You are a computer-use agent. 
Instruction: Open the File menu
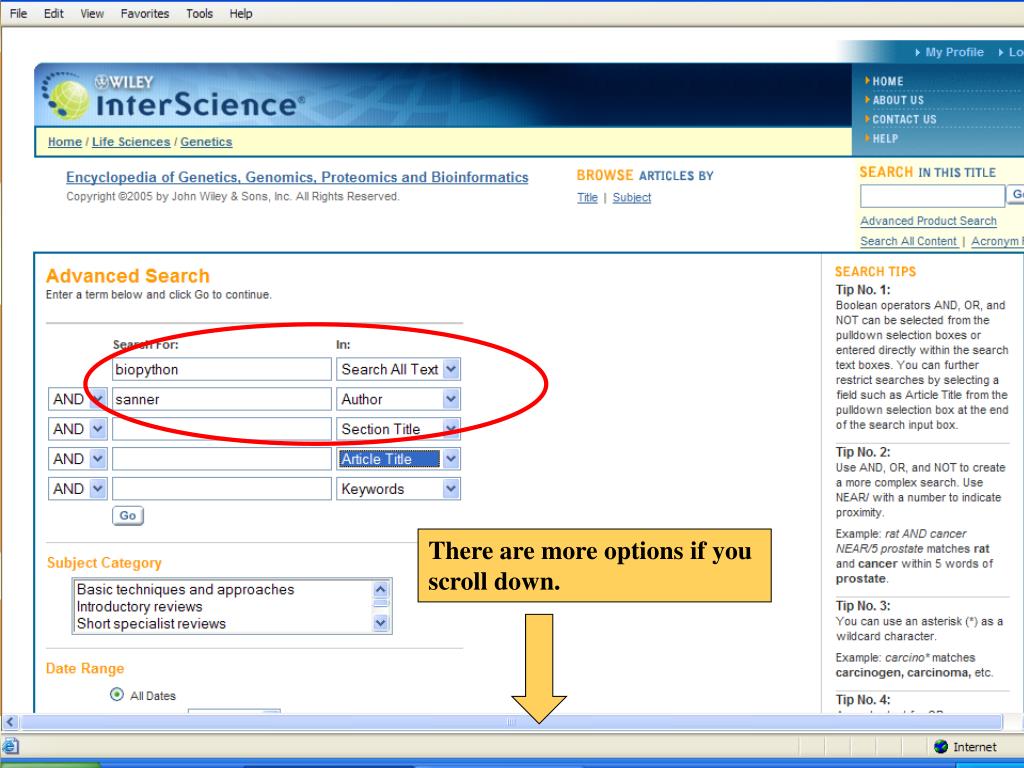18,13
